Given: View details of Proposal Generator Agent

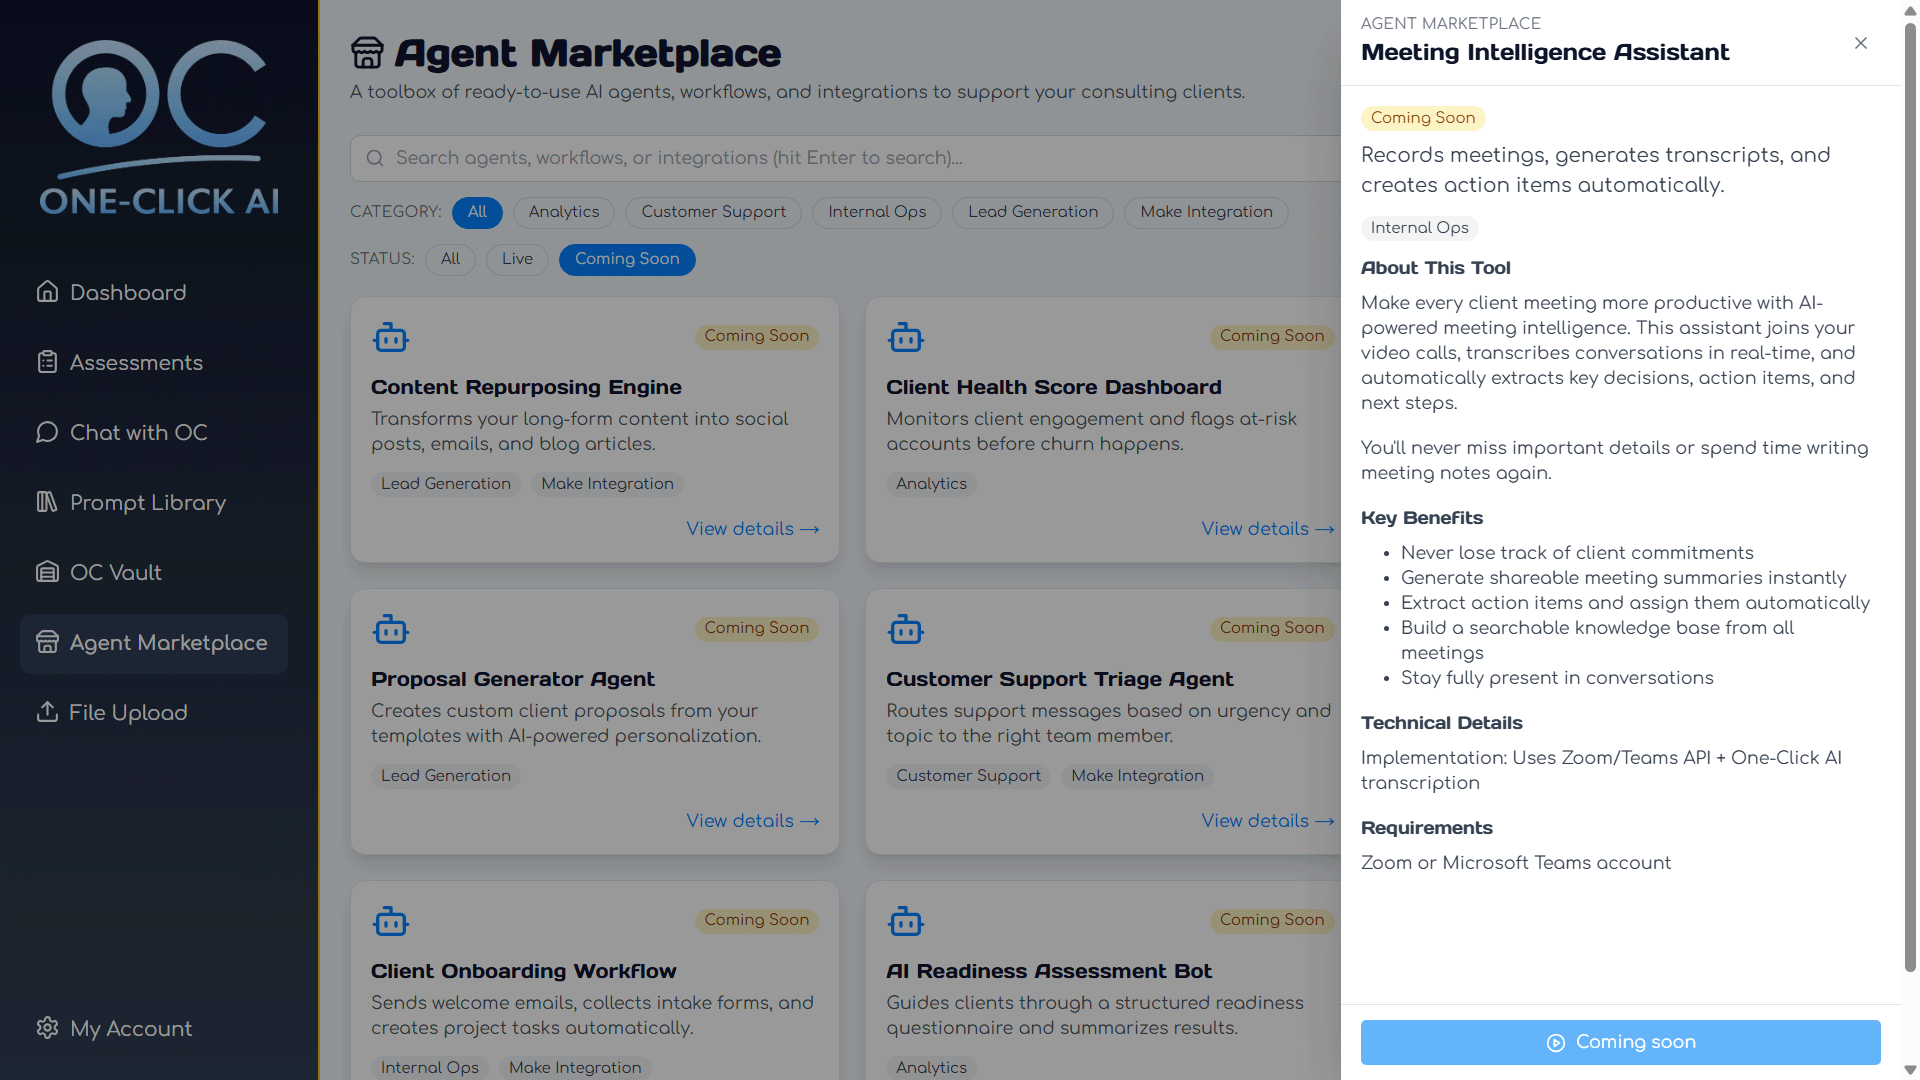Looking at the screenshot, I should [752, 821].
